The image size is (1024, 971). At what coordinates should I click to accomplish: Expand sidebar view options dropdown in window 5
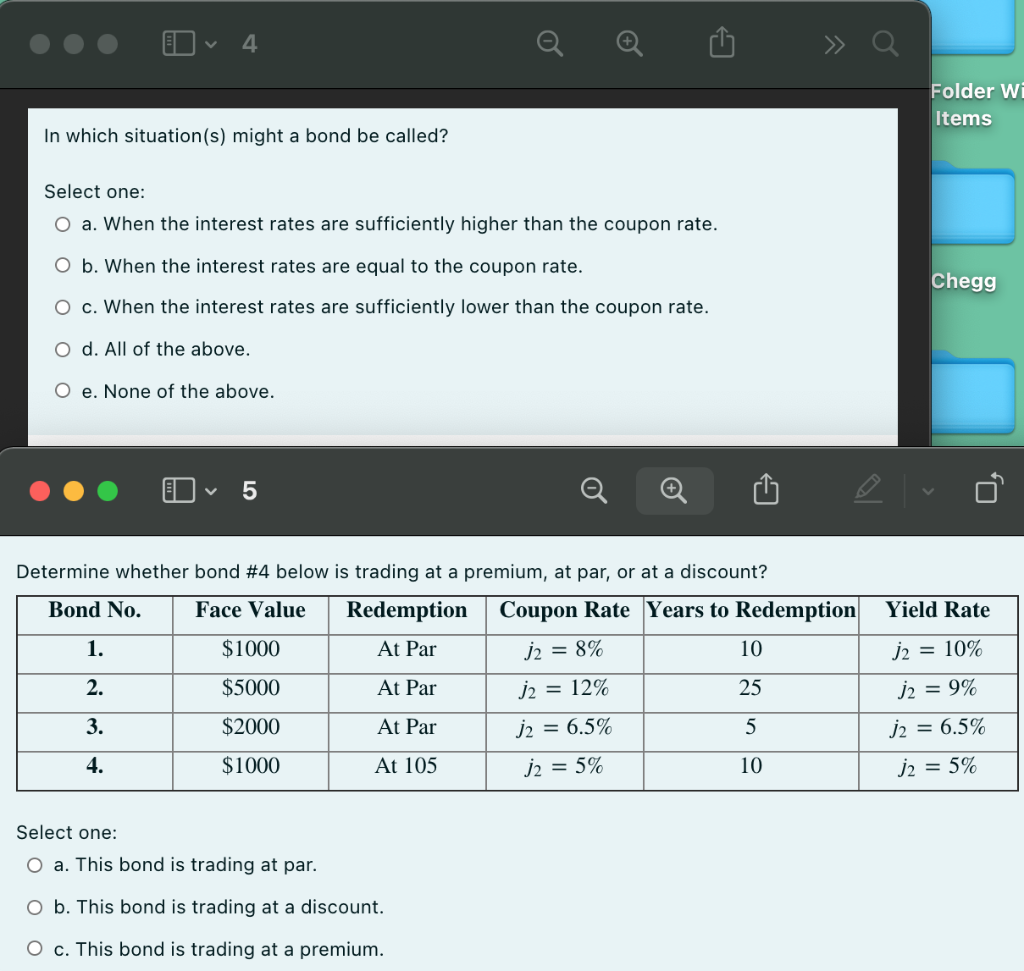(x=210, y=491)
